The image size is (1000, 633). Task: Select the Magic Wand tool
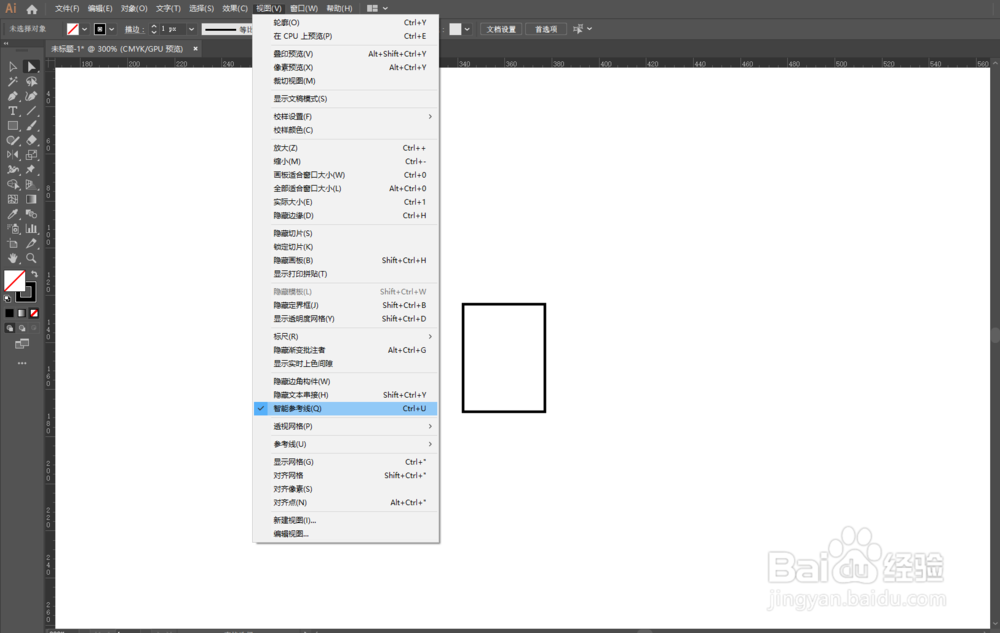pos(13,82)
